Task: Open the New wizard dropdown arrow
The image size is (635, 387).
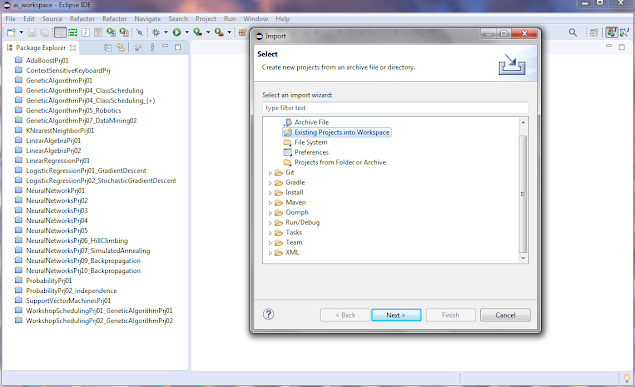Action: [21, 32]
